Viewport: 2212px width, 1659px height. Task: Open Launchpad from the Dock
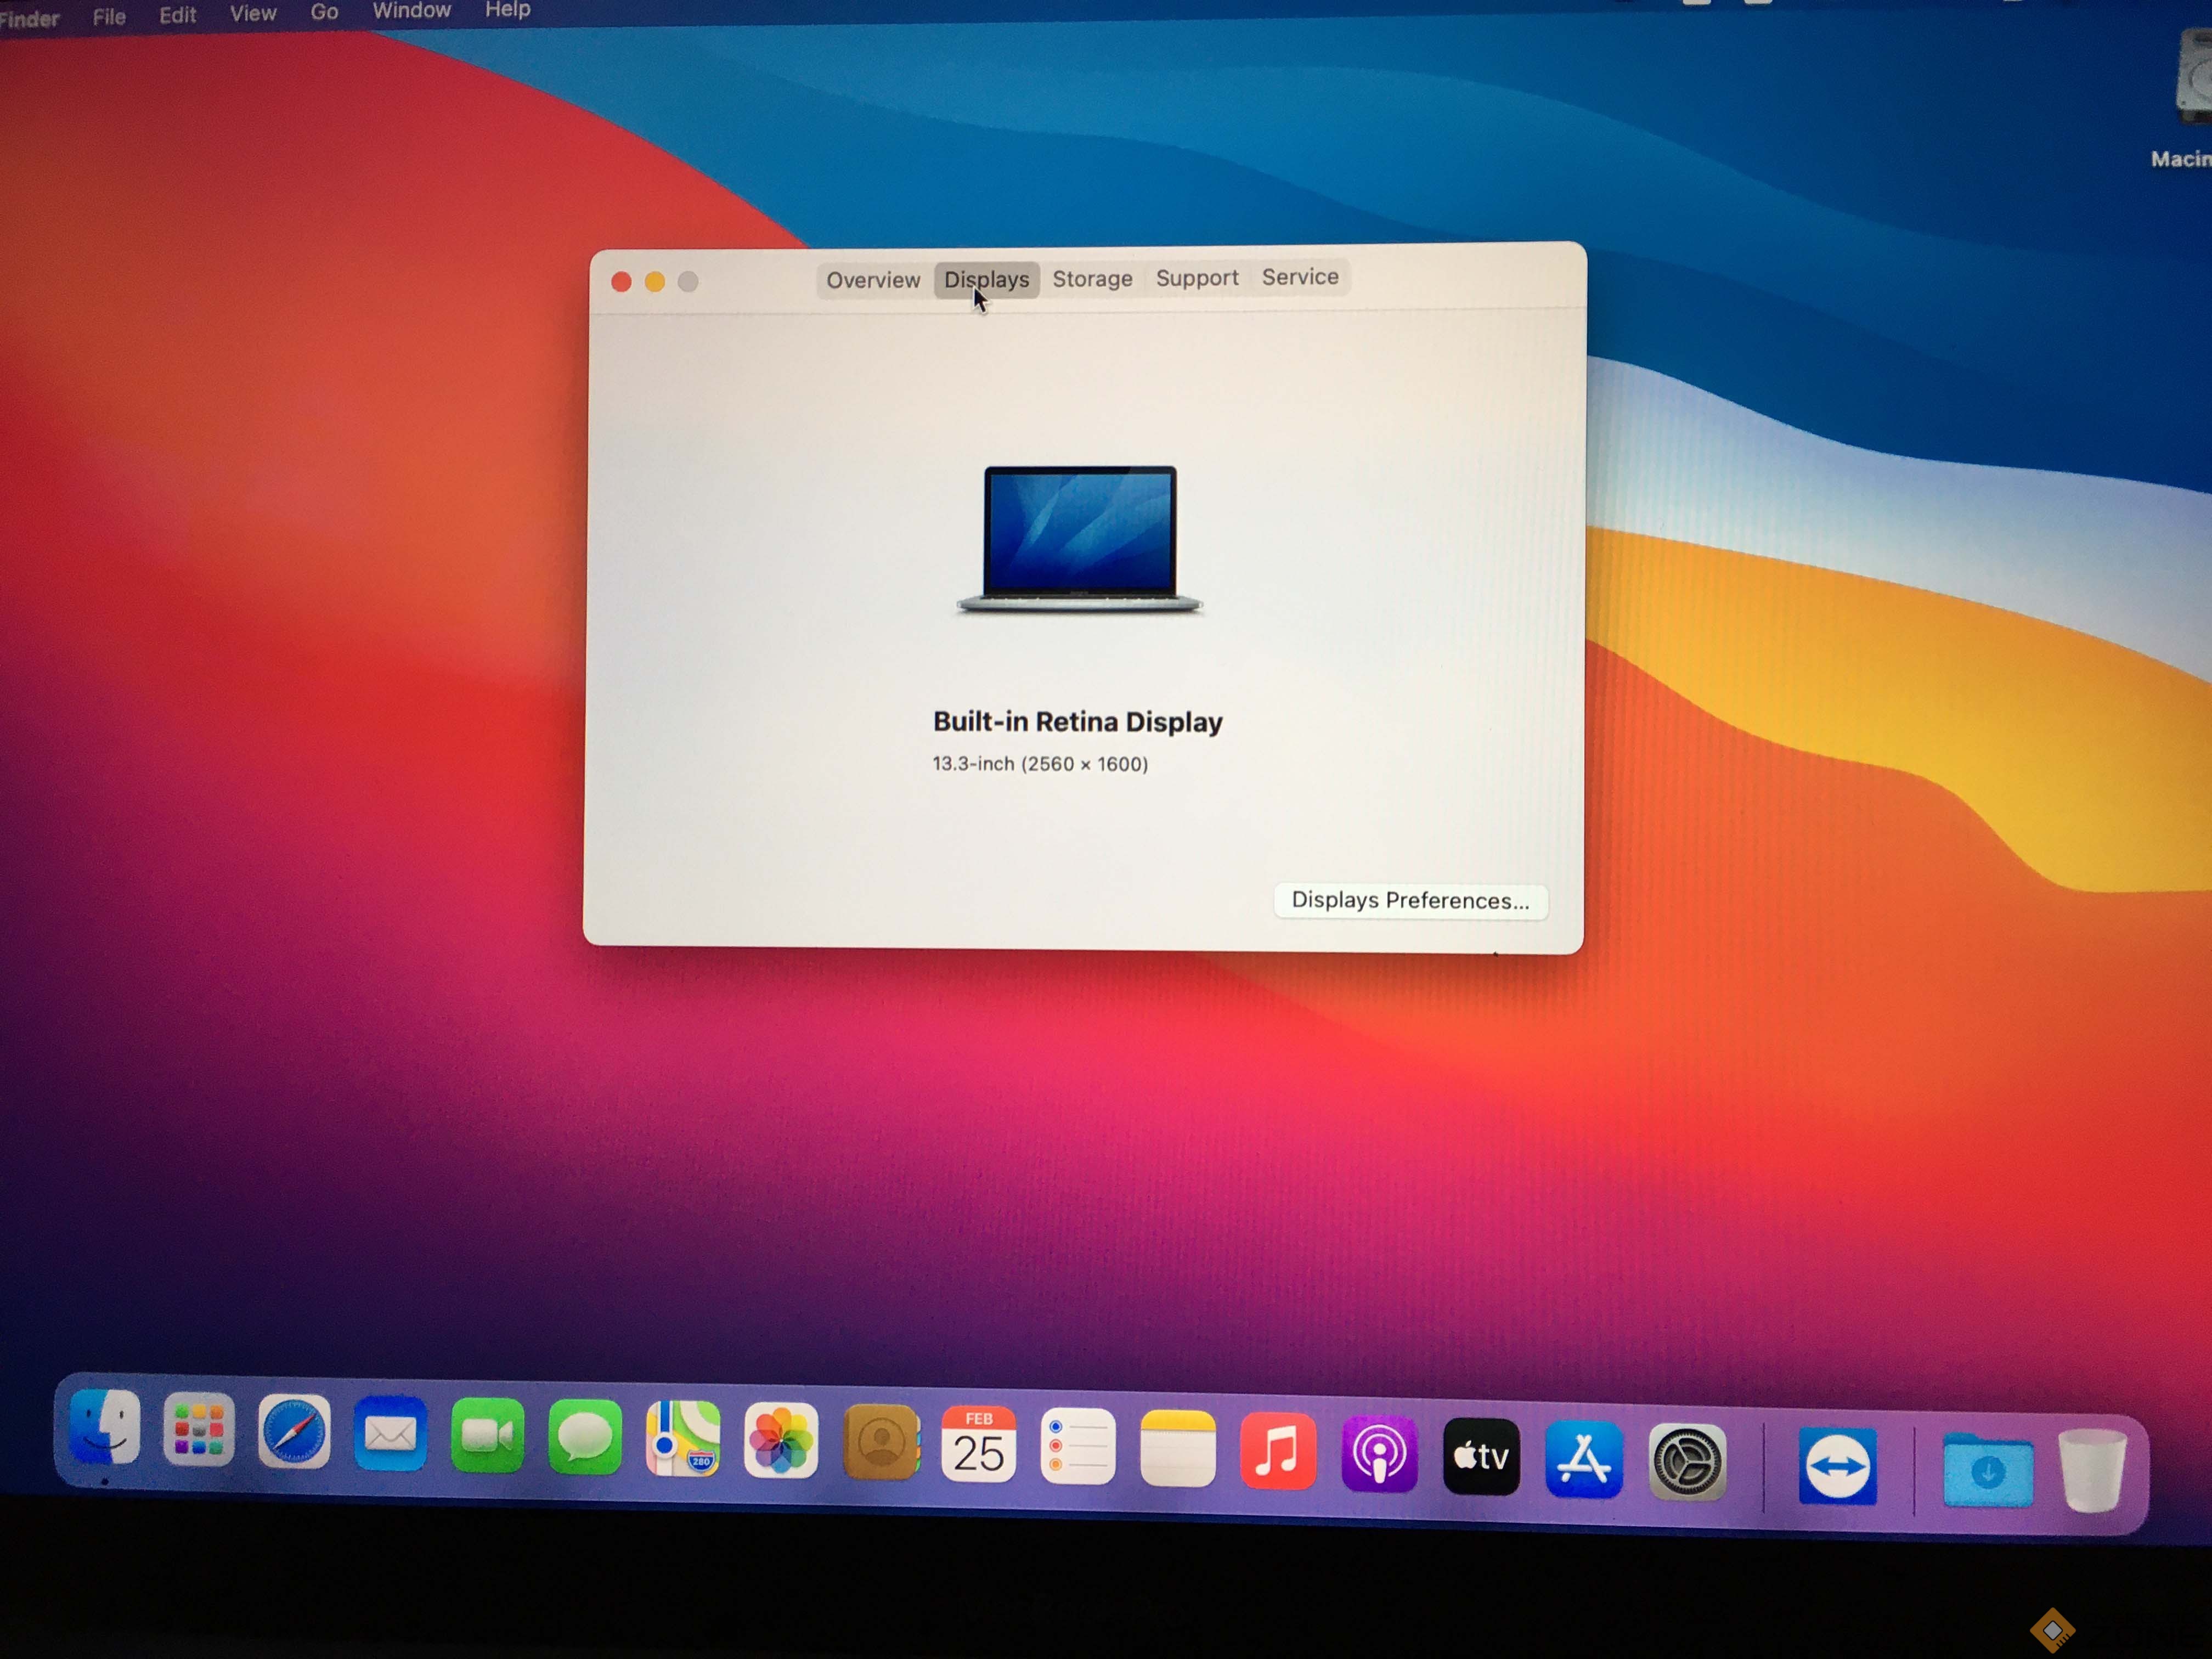coord(198,1429)
